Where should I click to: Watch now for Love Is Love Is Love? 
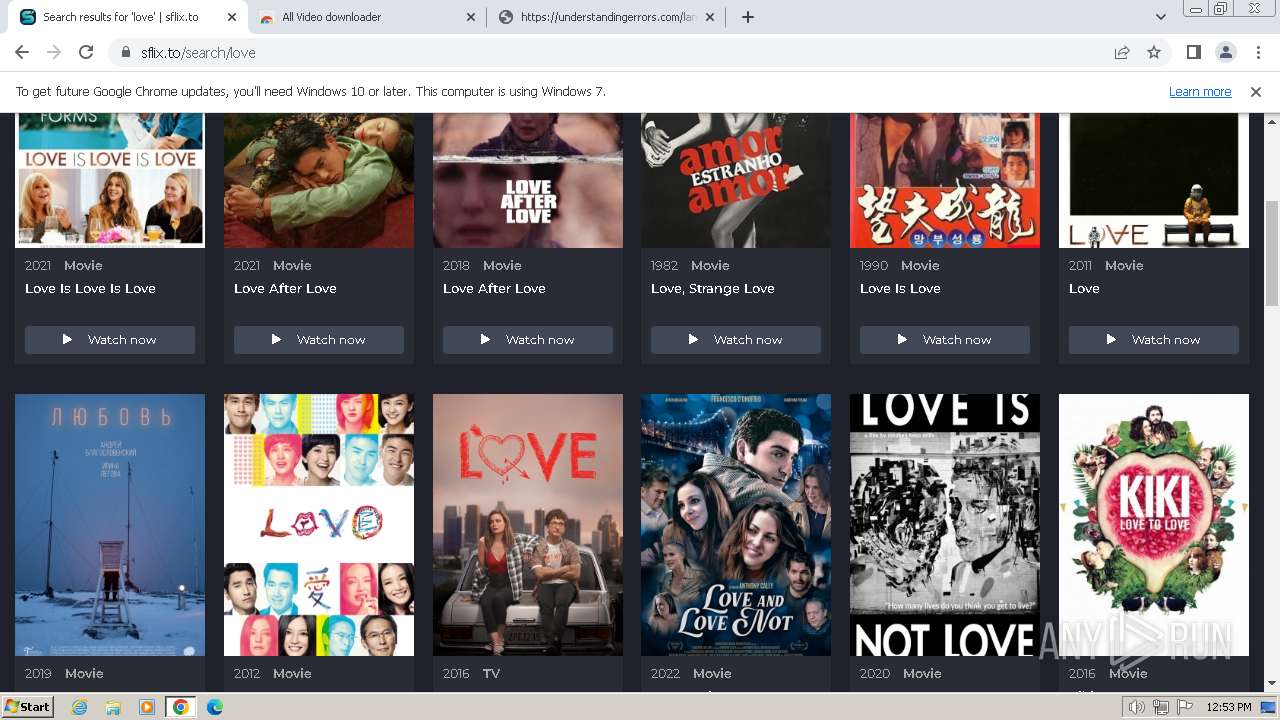click(110, 340)
